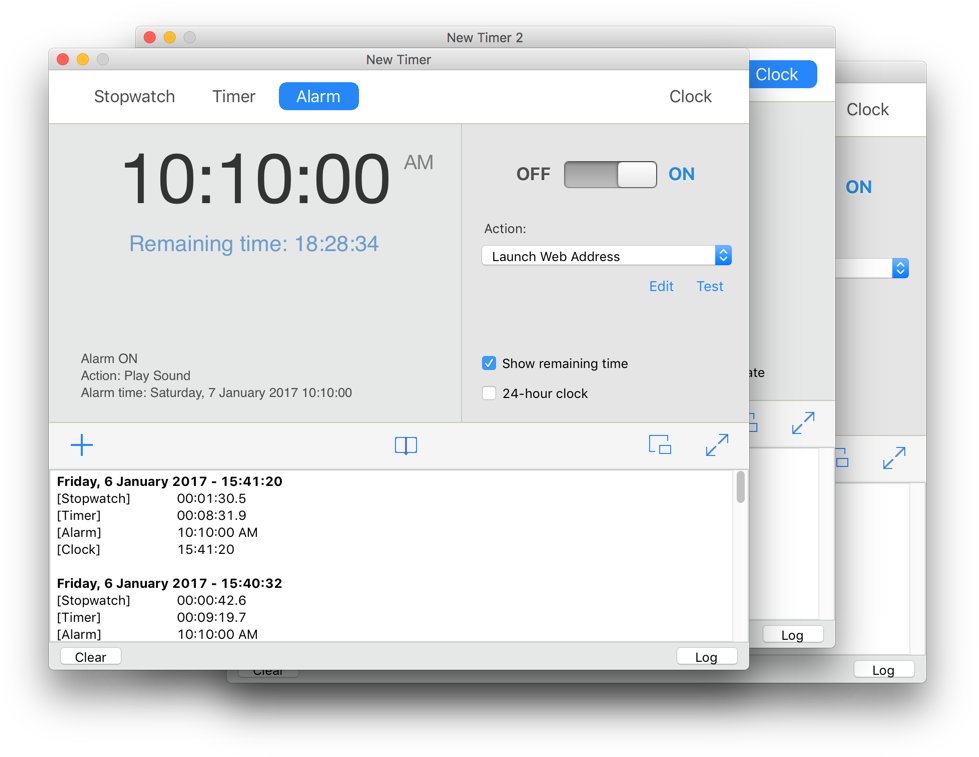Viewport: 979px width, 757px height.
Task: Close the New Timer 2 window with red button
Action: pos(150,37)
